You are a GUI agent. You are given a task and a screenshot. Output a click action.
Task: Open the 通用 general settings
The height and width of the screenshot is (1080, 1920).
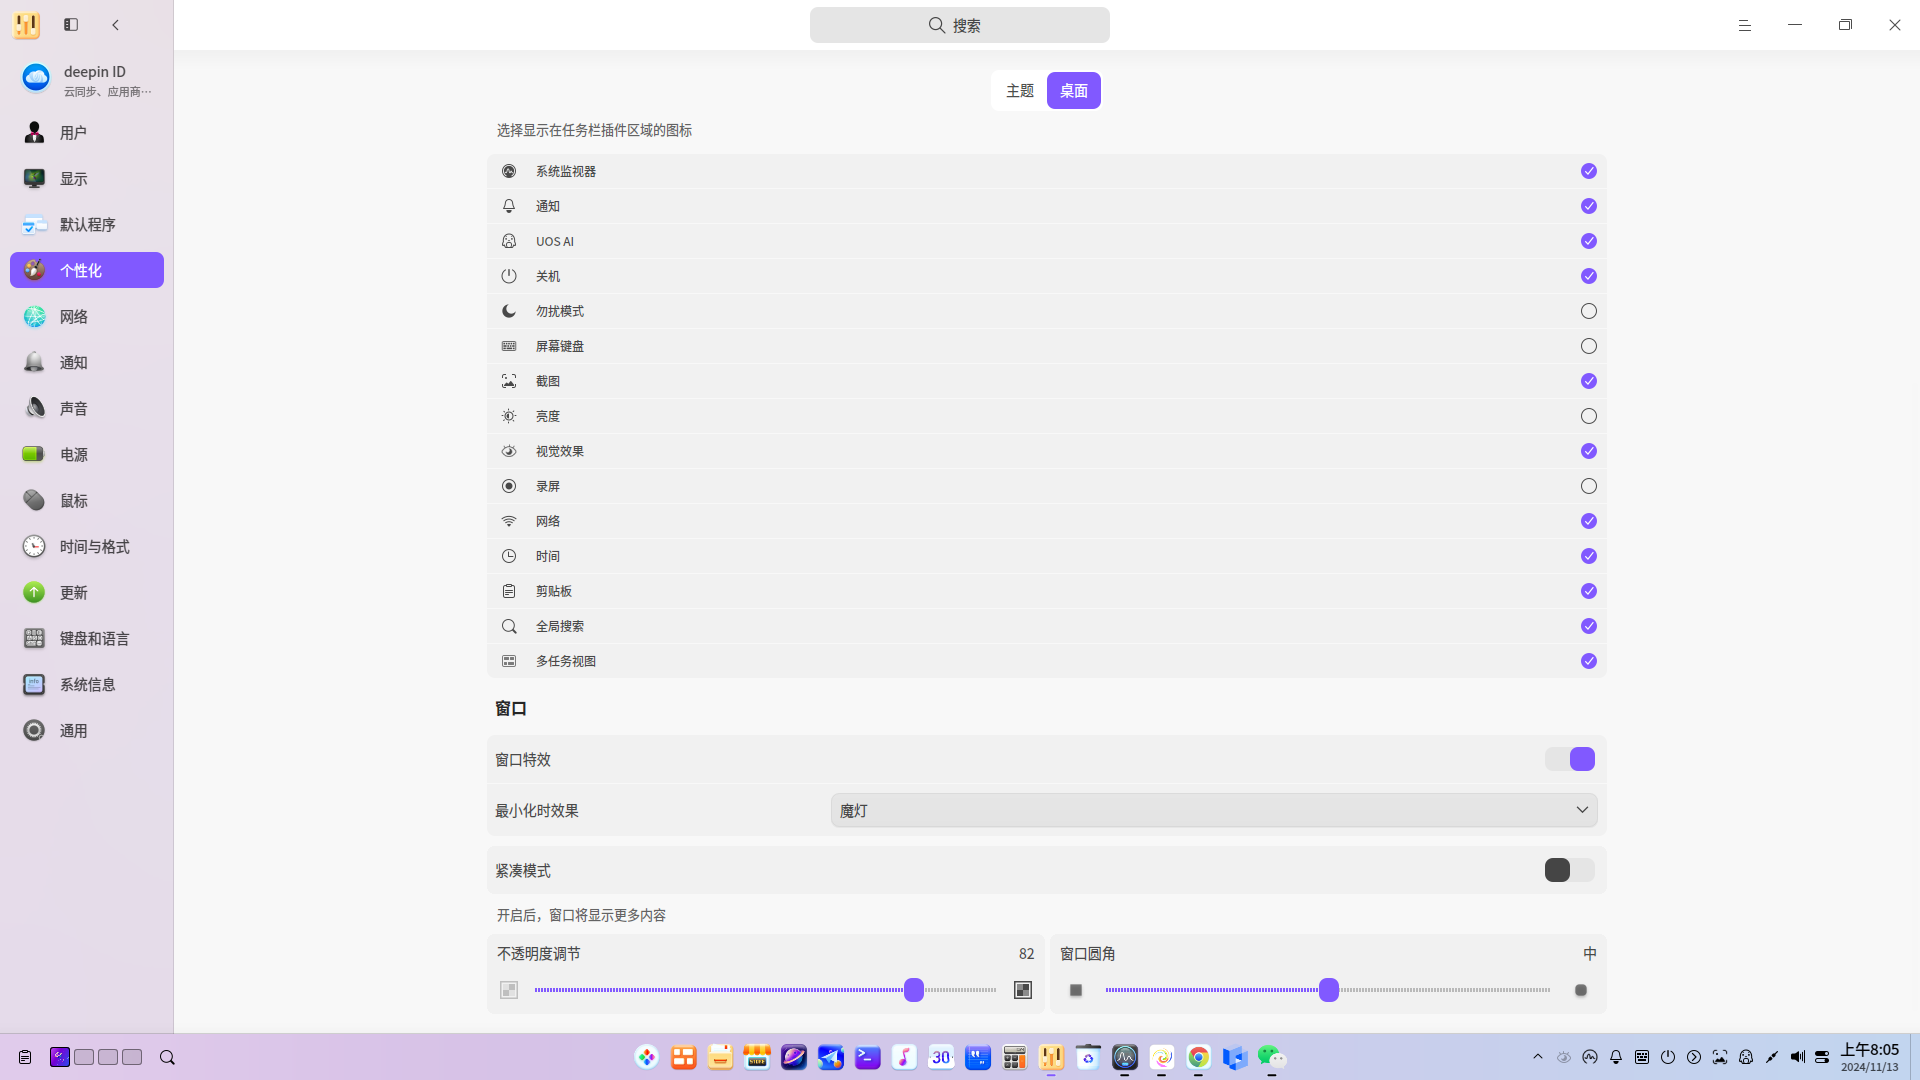(x=87, y=730)
